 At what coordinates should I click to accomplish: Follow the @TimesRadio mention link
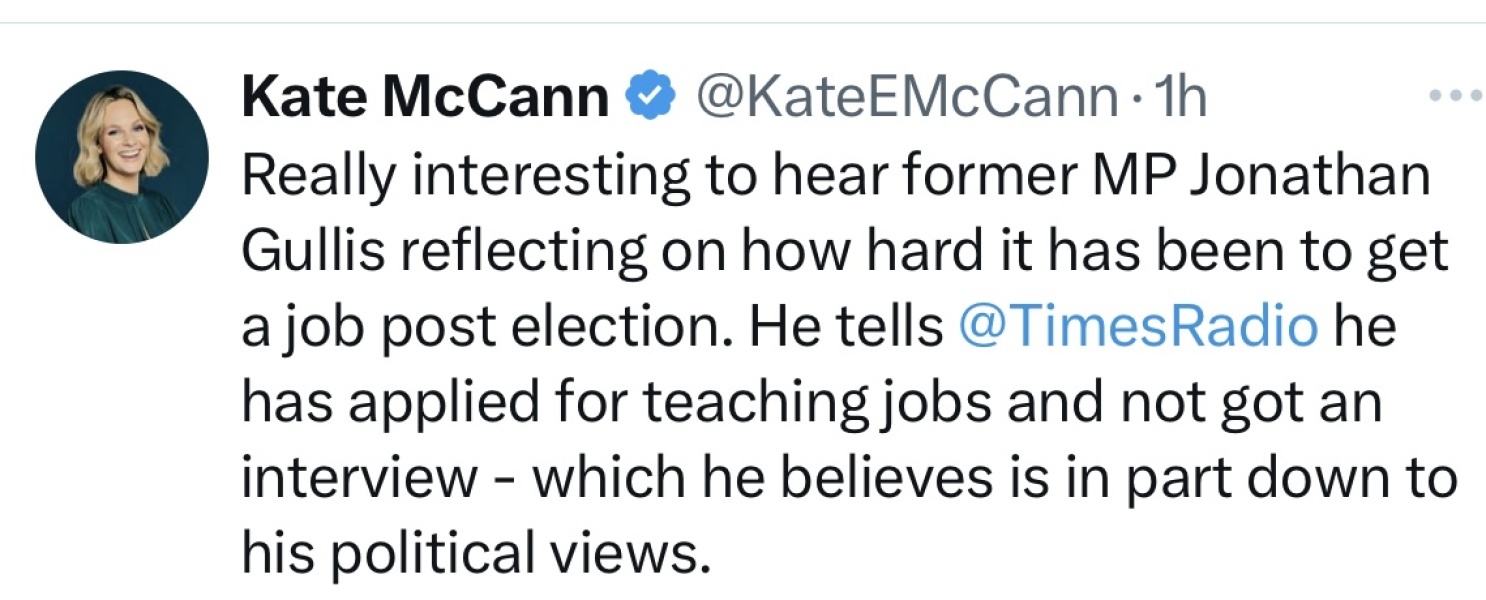click(1137, 327)
